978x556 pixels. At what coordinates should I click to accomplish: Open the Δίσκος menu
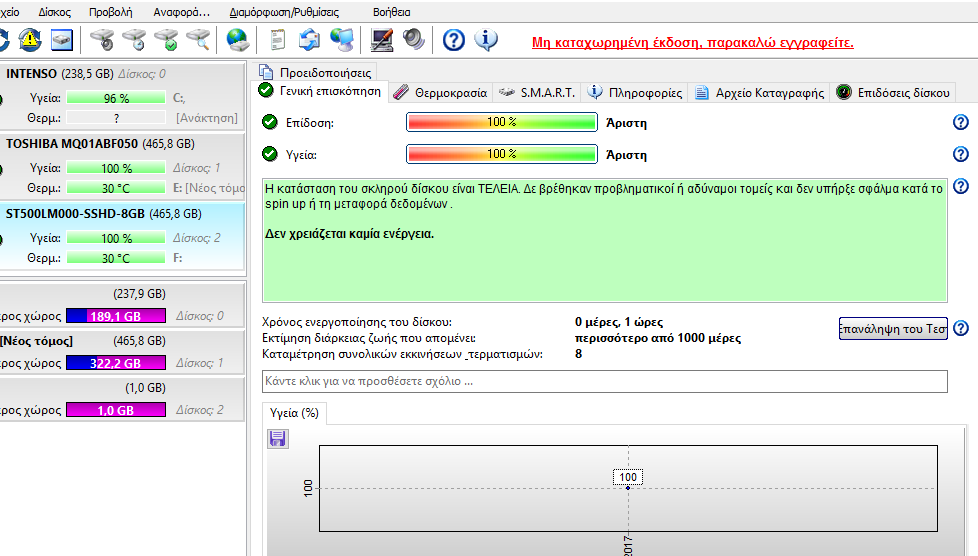point(54,12)
